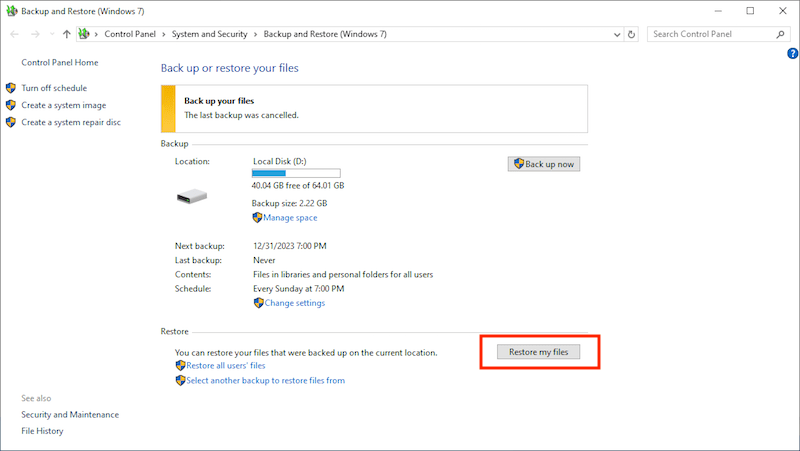
Task: Click 'Backup size: 2.22 GB' text
Action: [x=289, y=203]
